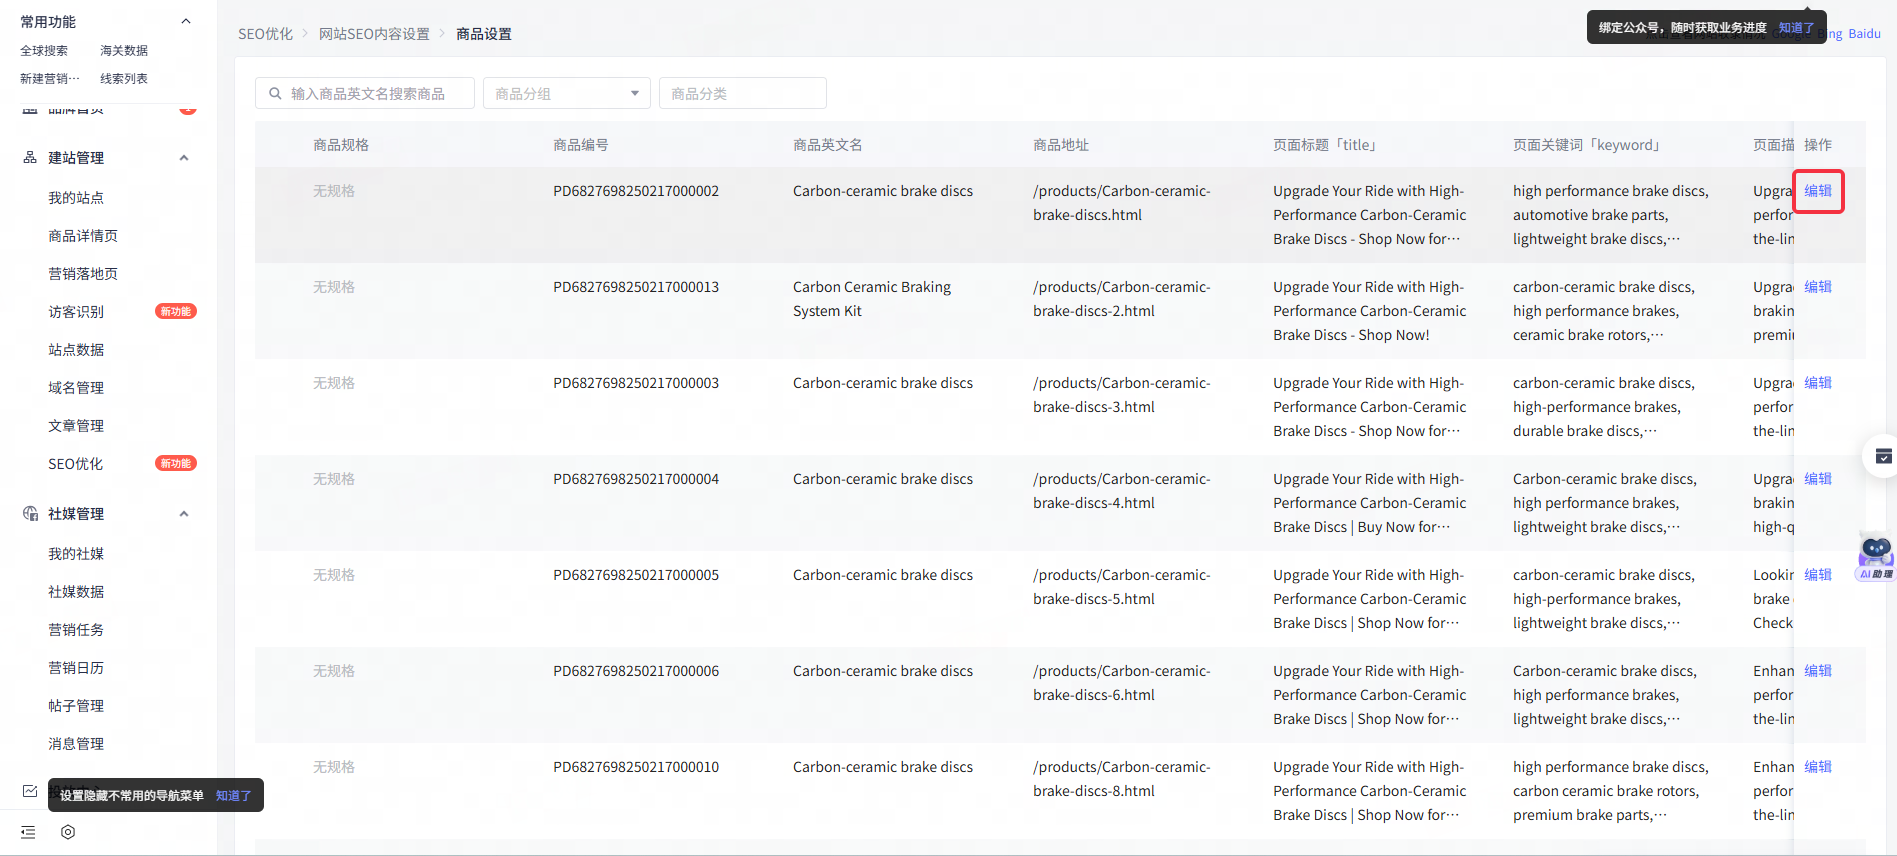This screenshot has height=856, width=1897.
Task: Click the 建站管理 sitemap icon
Action: 30,158
